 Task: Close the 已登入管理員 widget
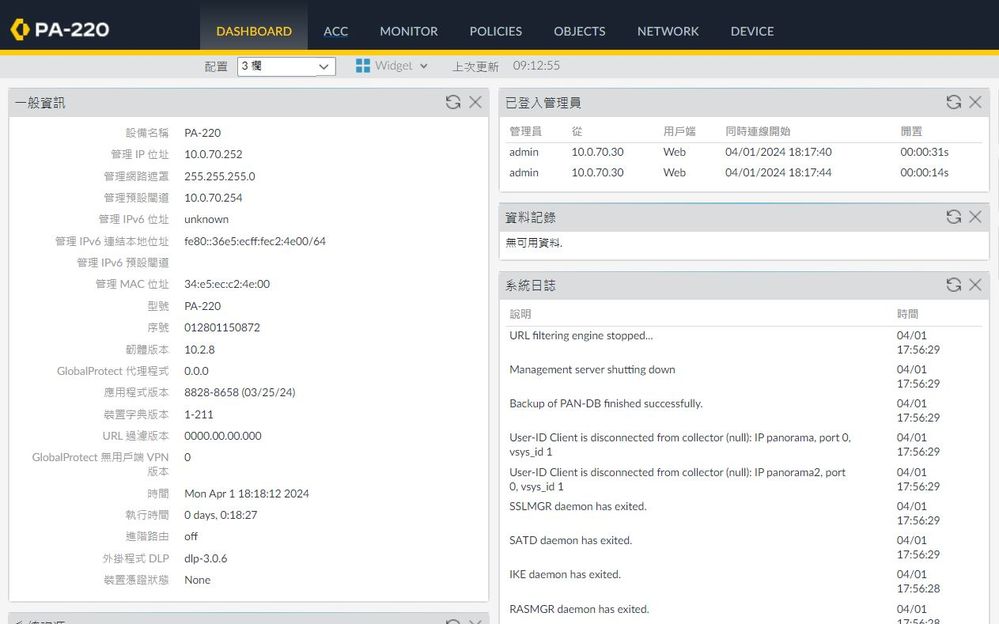point(975,102)
